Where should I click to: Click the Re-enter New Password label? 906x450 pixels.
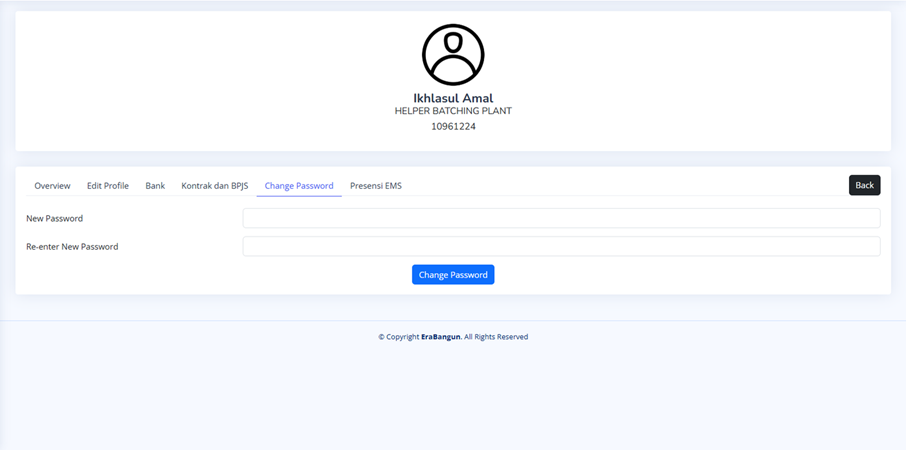[72, 247]
